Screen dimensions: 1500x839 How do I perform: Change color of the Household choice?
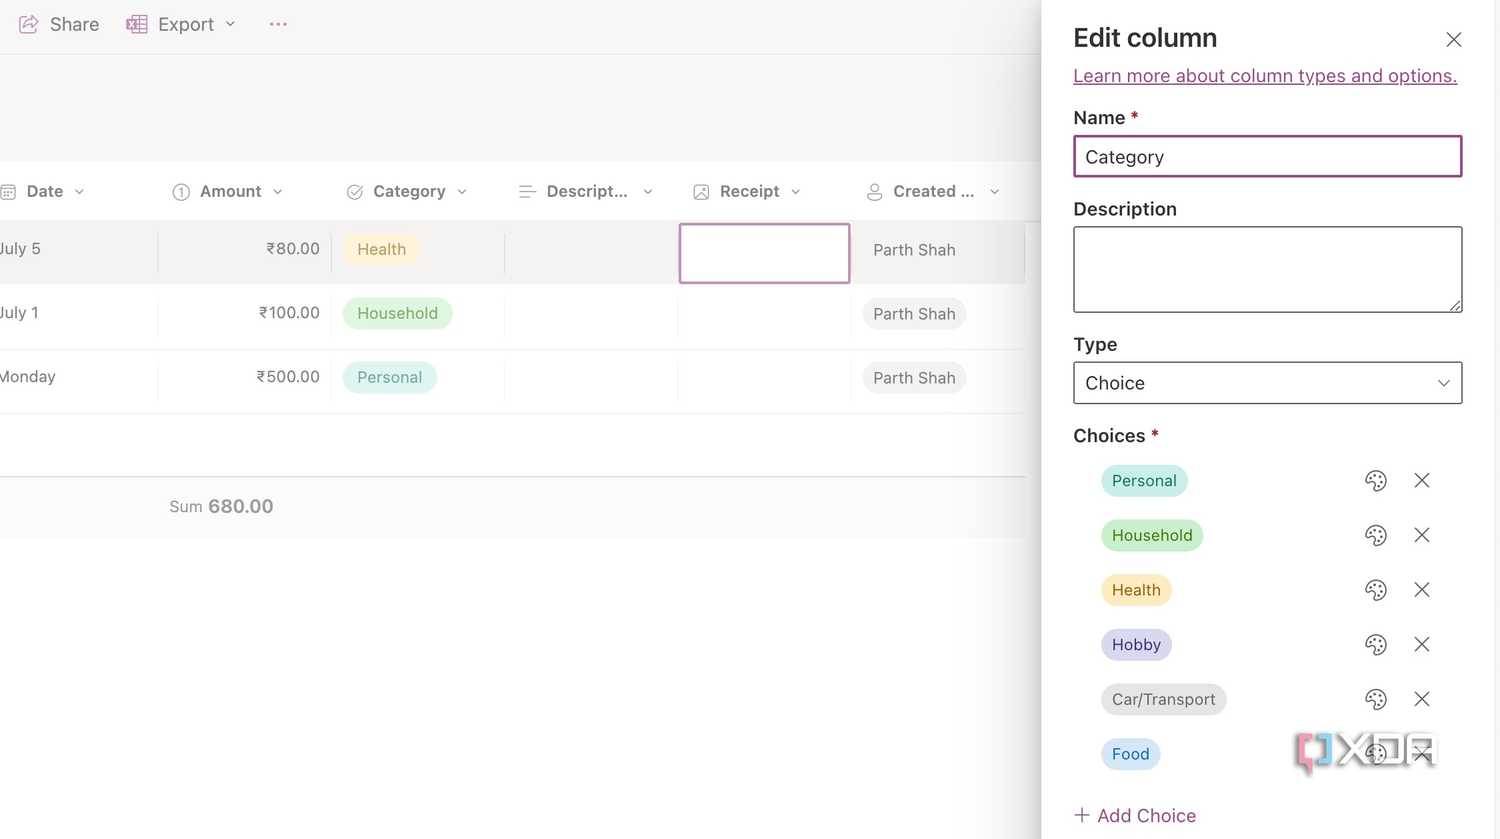[1376, 535]
